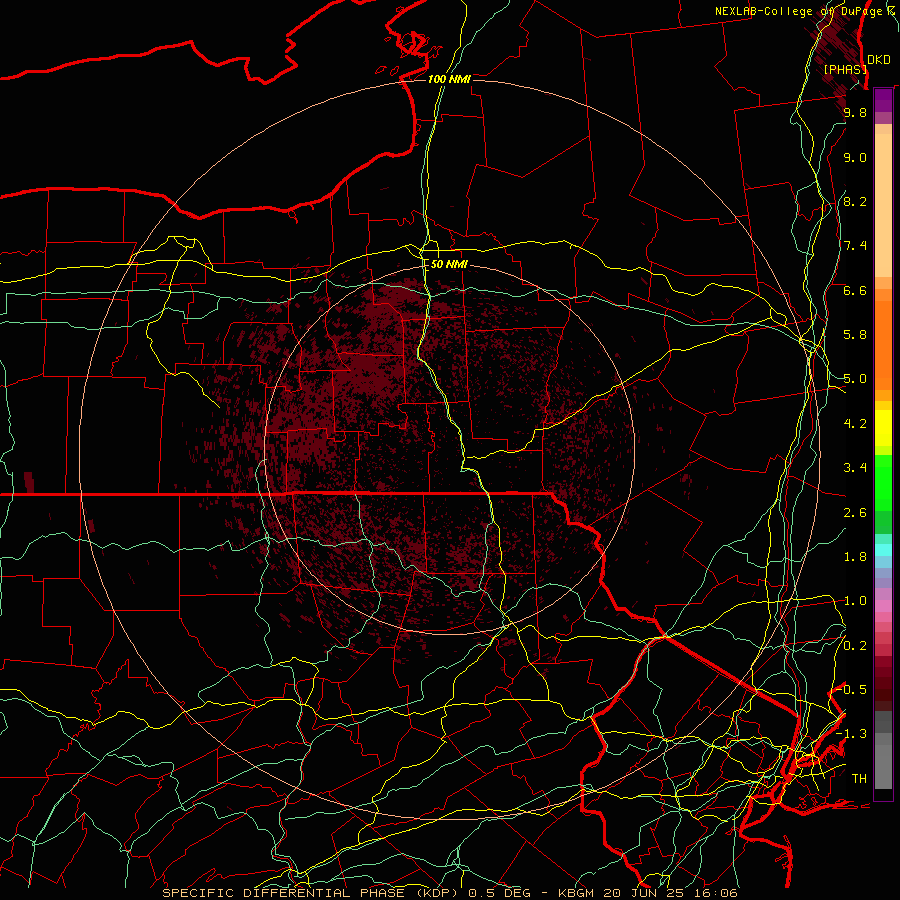Click the DKD label above the color scale
The image size is (900, 900).
click(x=879, y=60)
